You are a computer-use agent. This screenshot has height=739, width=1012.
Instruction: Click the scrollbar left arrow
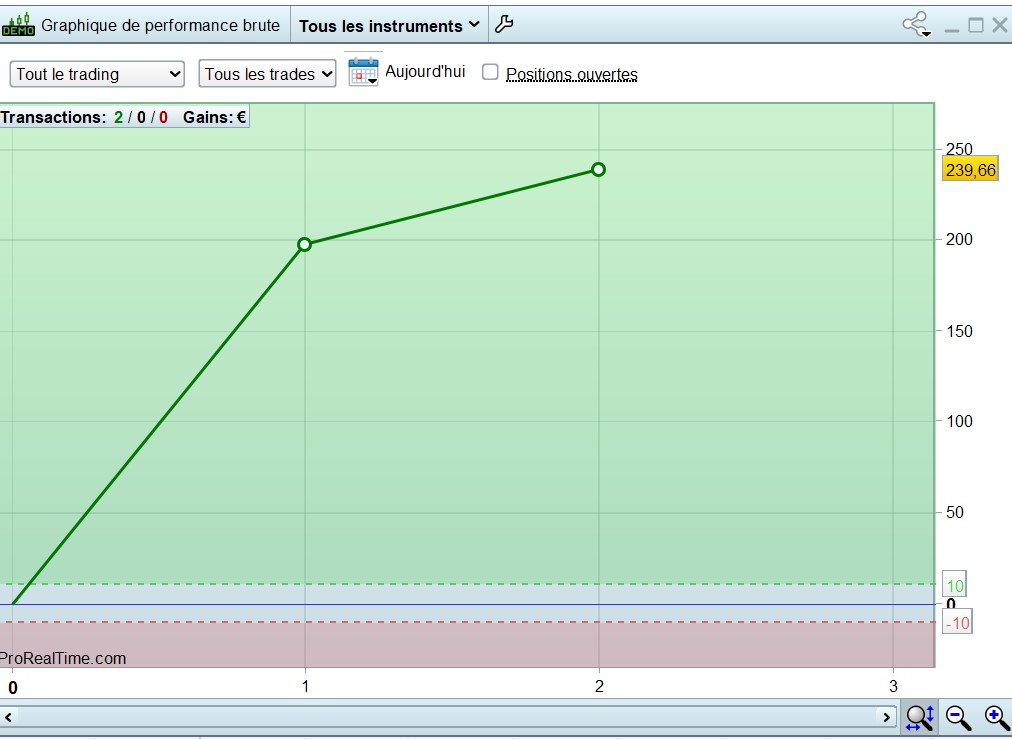click(8, 716)
